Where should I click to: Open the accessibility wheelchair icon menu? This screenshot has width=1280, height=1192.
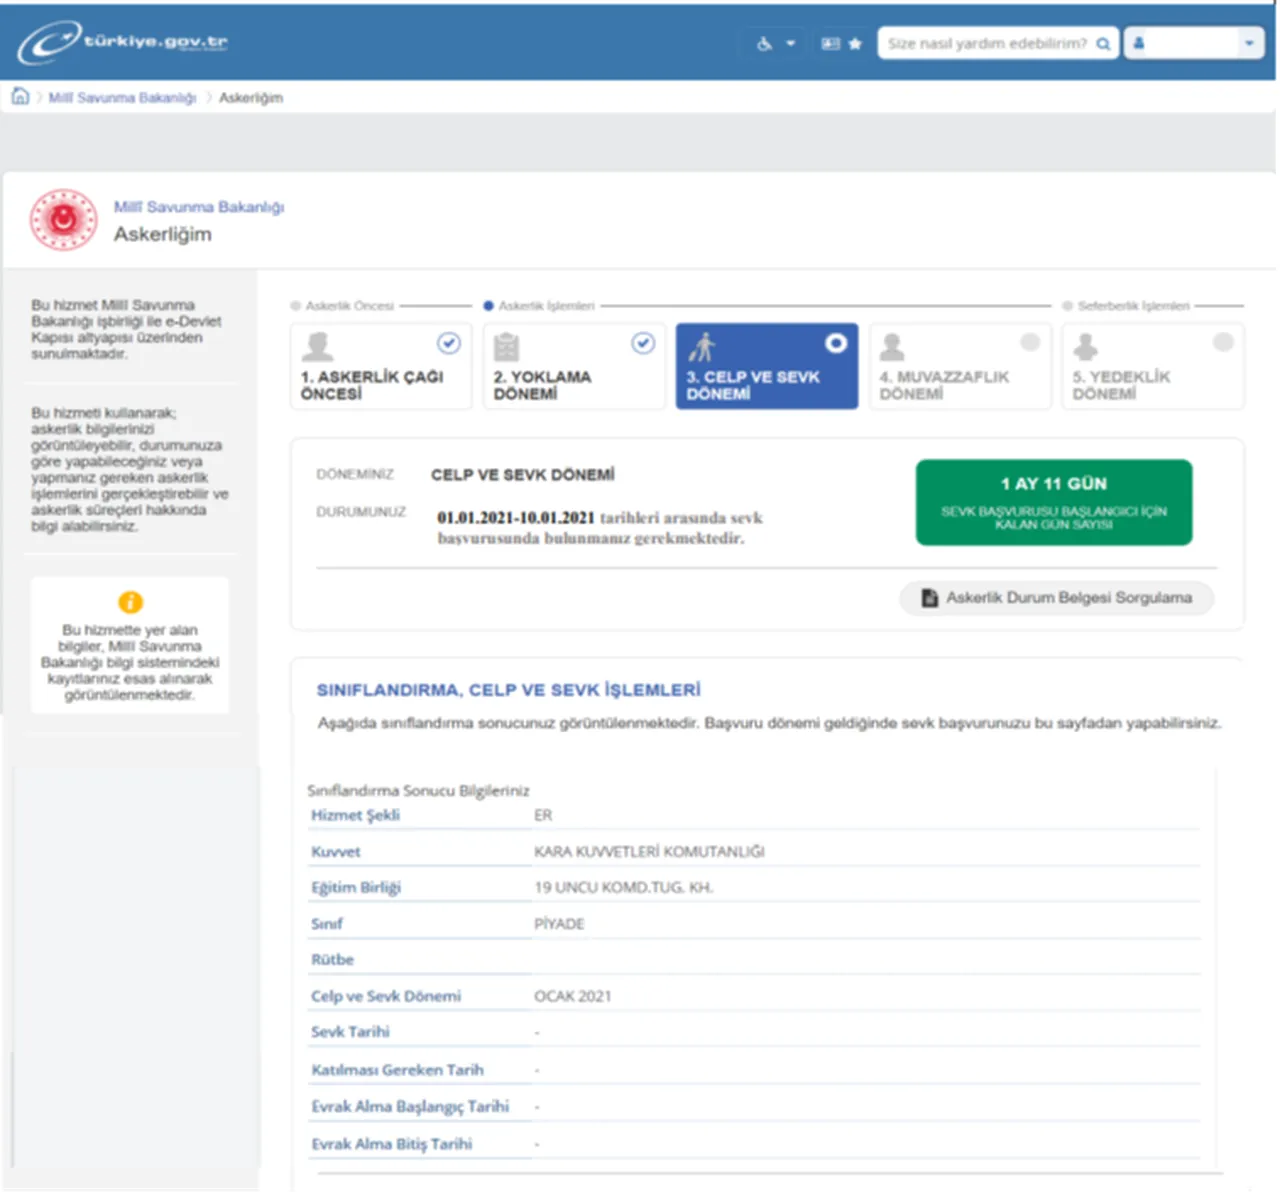(764, 44)
